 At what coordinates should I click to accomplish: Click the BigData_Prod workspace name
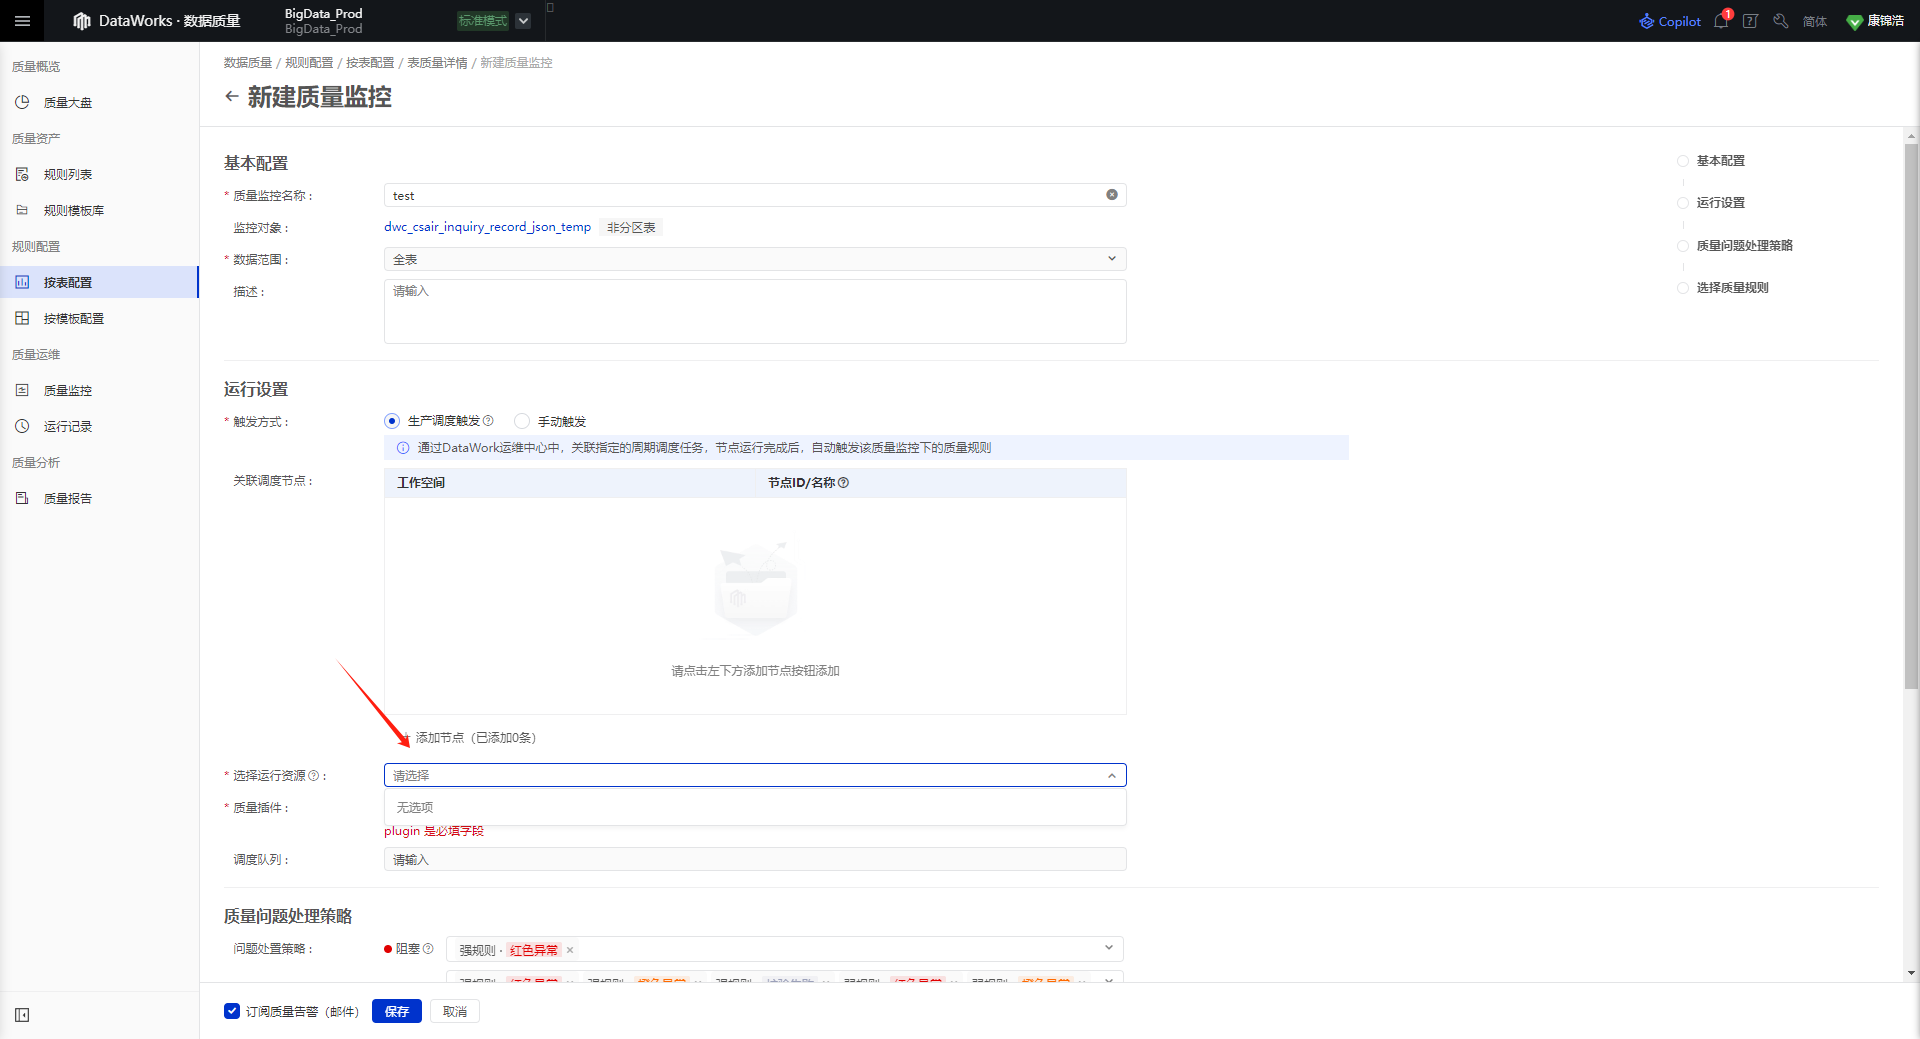324,14
